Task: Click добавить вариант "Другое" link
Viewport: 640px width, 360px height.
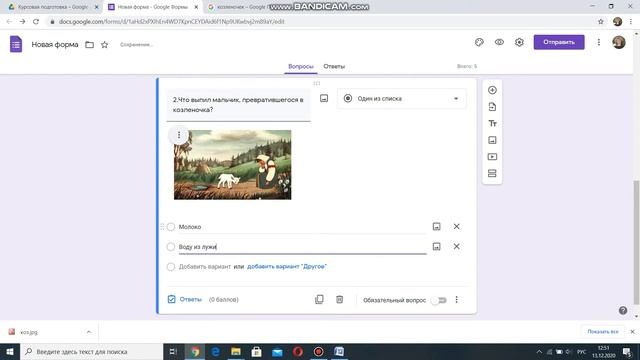Action: pos(287,267)
